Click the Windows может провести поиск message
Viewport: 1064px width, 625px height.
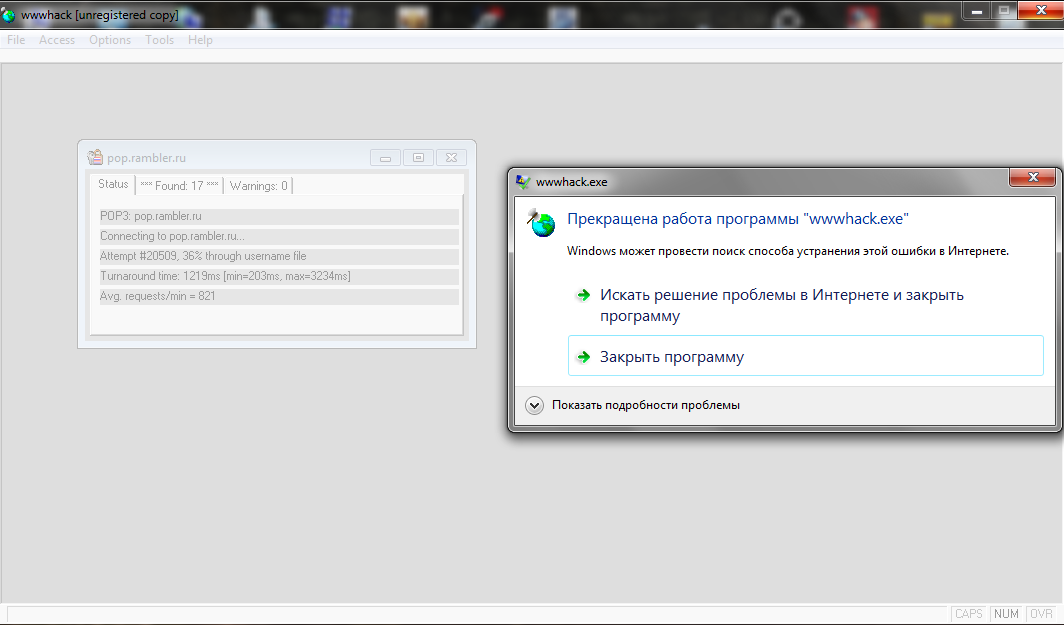click(788, 251)
